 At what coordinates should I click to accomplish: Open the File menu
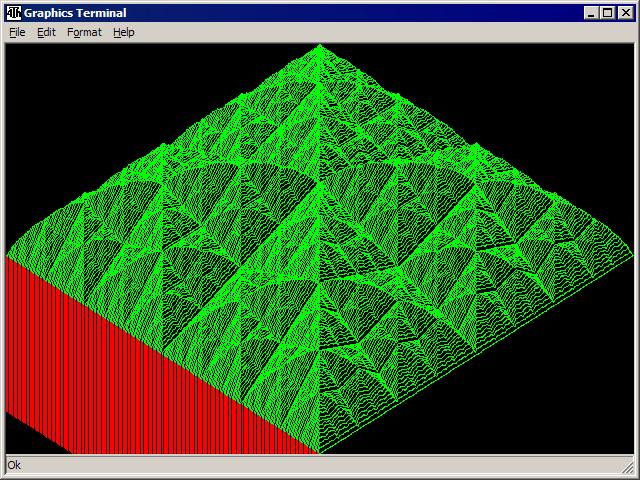click(17, 32)
